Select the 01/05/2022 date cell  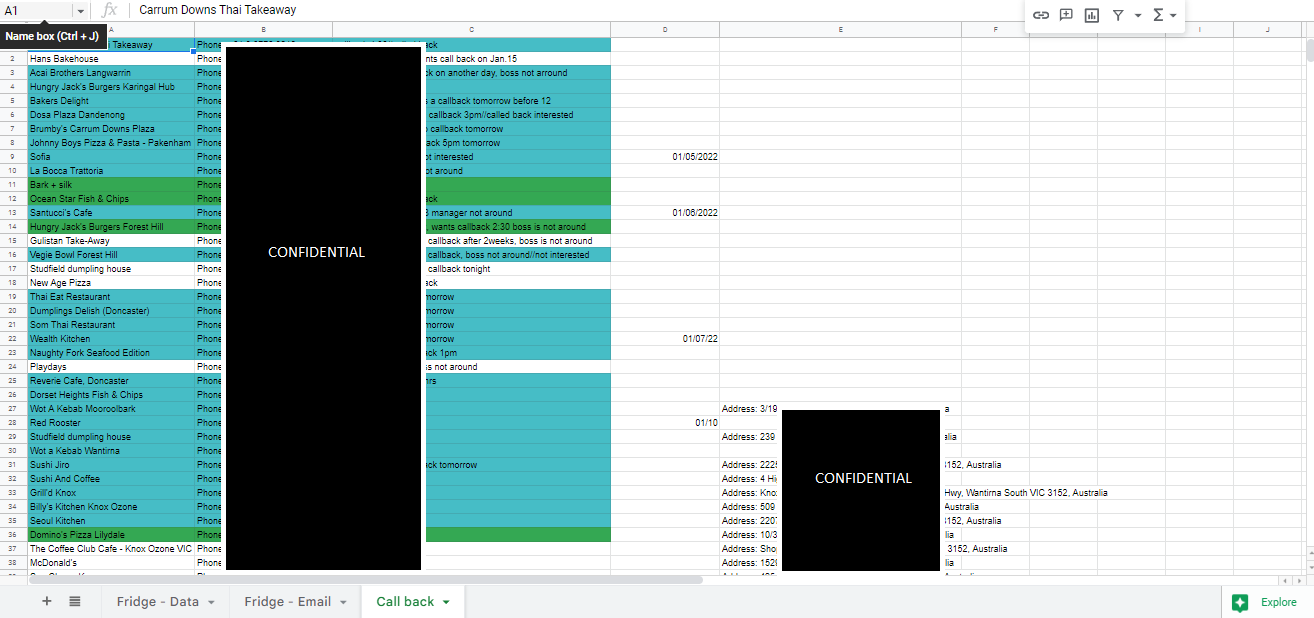(x=665, y=157)
